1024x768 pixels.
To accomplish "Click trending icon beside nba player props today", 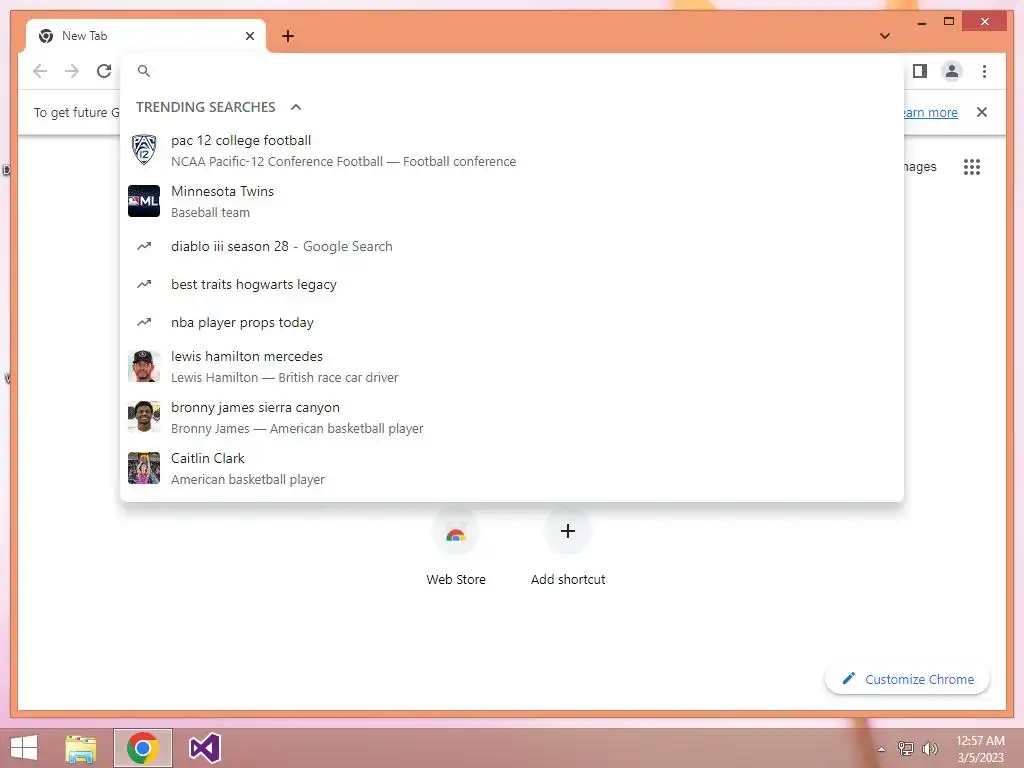I will click(144, 322).
